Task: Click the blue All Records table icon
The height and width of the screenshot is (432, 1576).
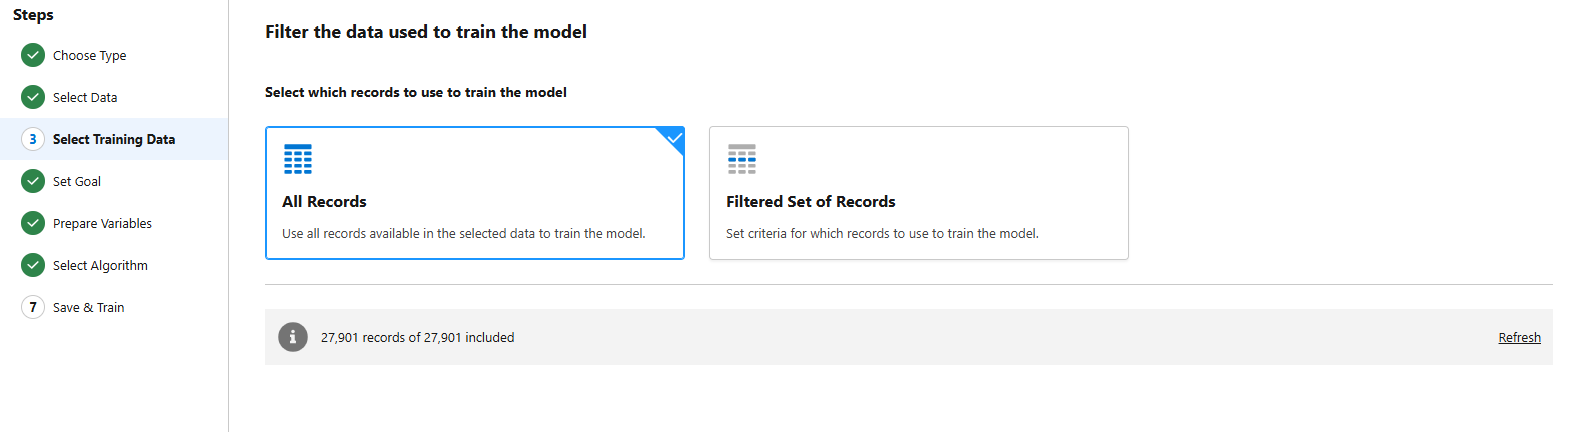Action: [x=298, y=159]
